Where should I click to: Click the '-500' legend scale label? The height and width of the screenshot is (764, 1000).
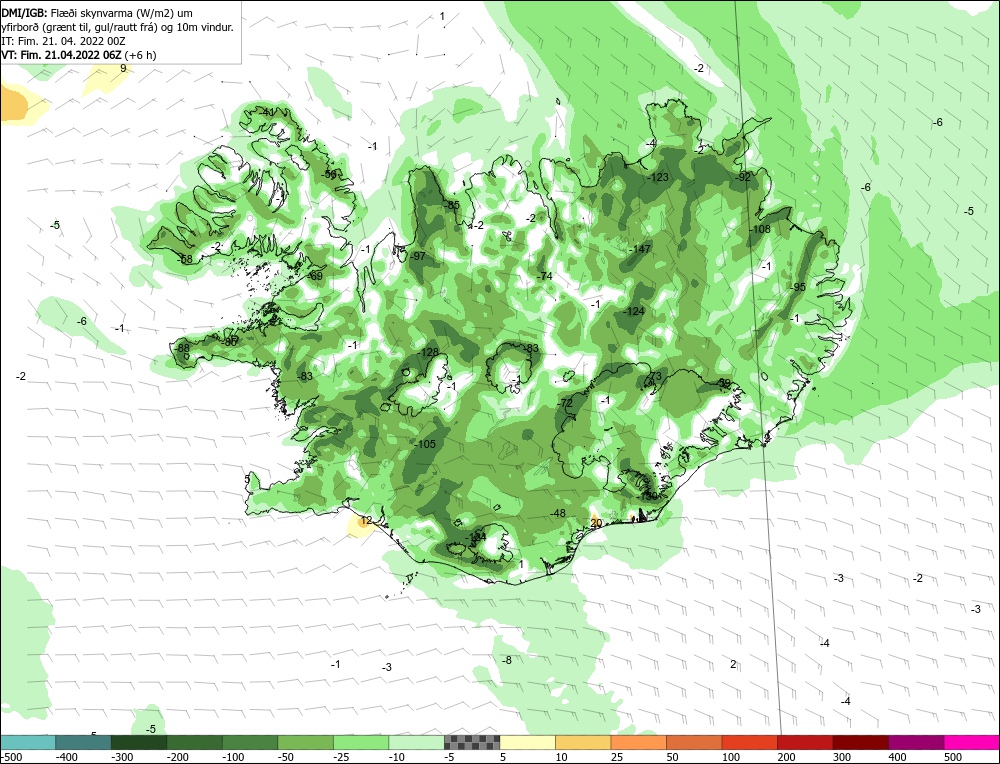tap(12, 757)
